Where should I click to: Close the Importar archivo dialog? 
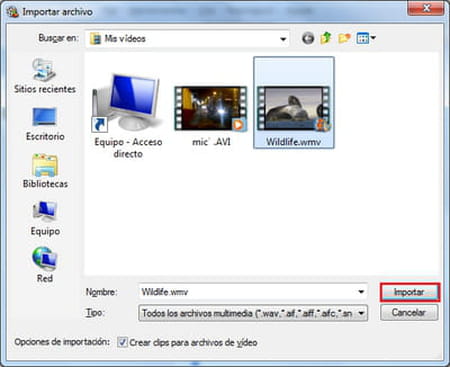(x=426, y=8)
